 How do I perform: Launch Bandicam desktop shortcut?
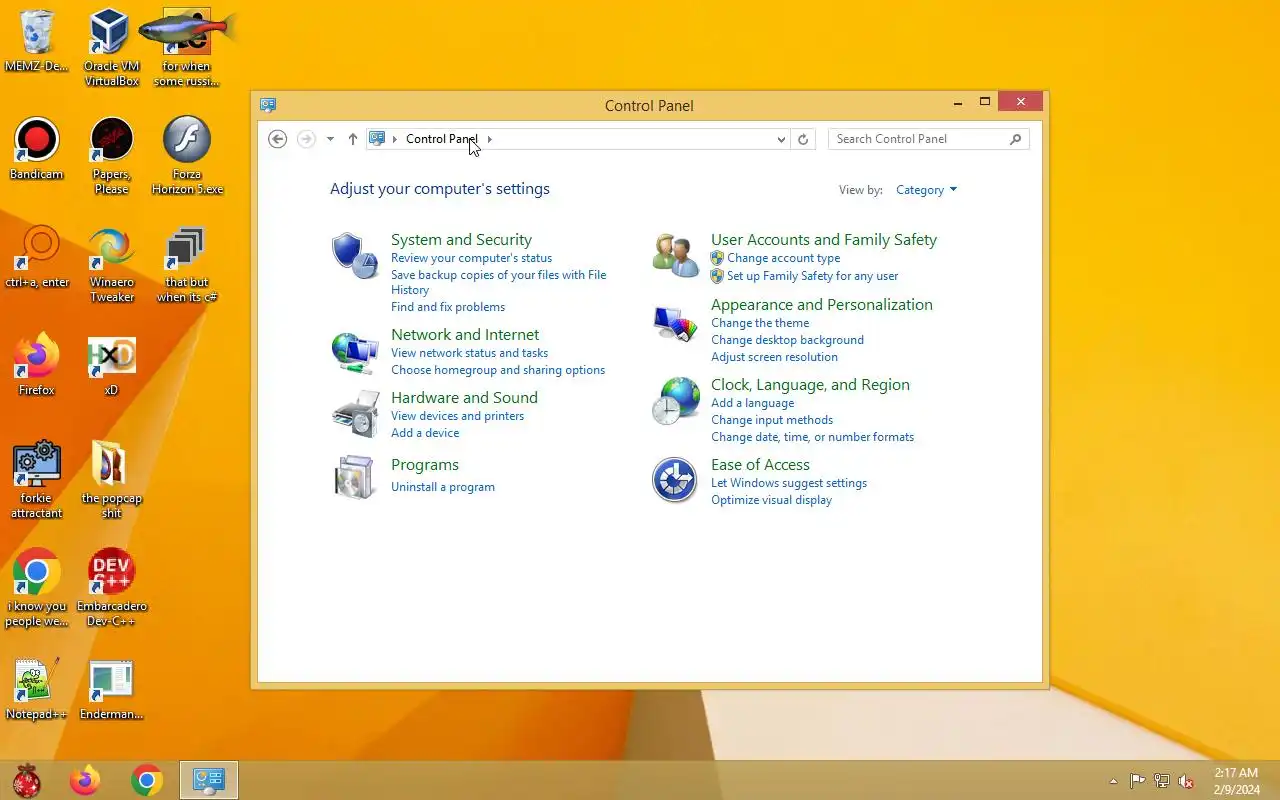37,150
